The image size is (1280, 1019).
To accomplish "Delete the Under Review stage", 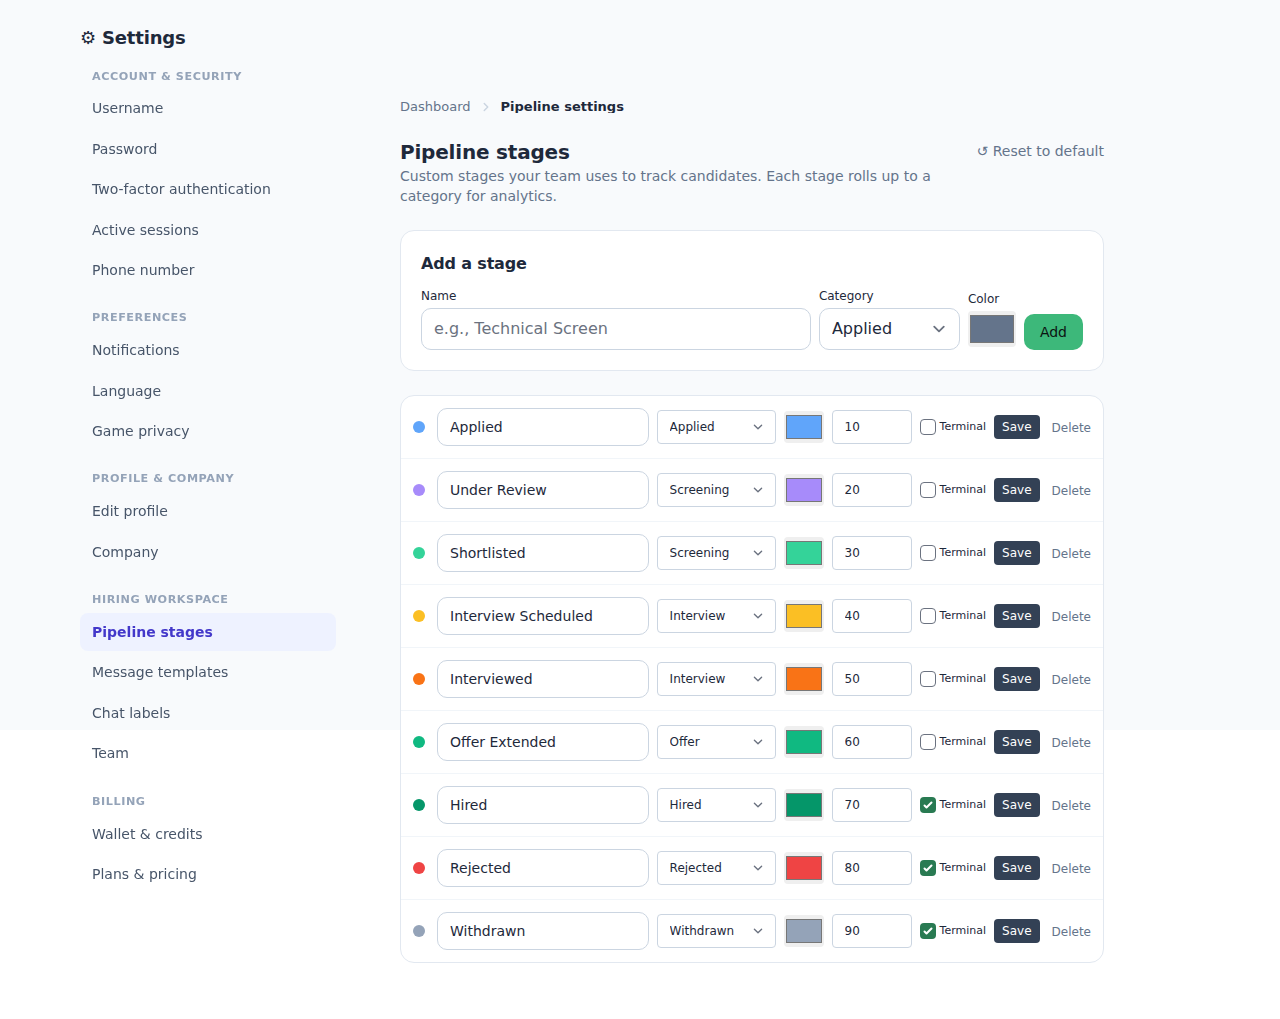I will click(1071, 490).
